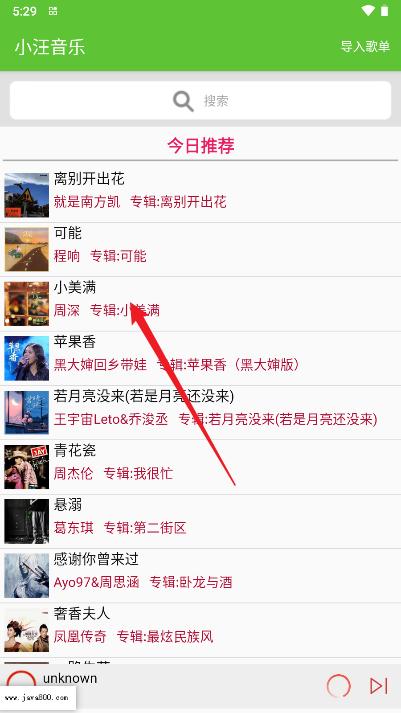Screen dimensions: 401x713
Task: Tap 周杰伦 专辑:我很忙 artist line
Action: coord(113,474)
